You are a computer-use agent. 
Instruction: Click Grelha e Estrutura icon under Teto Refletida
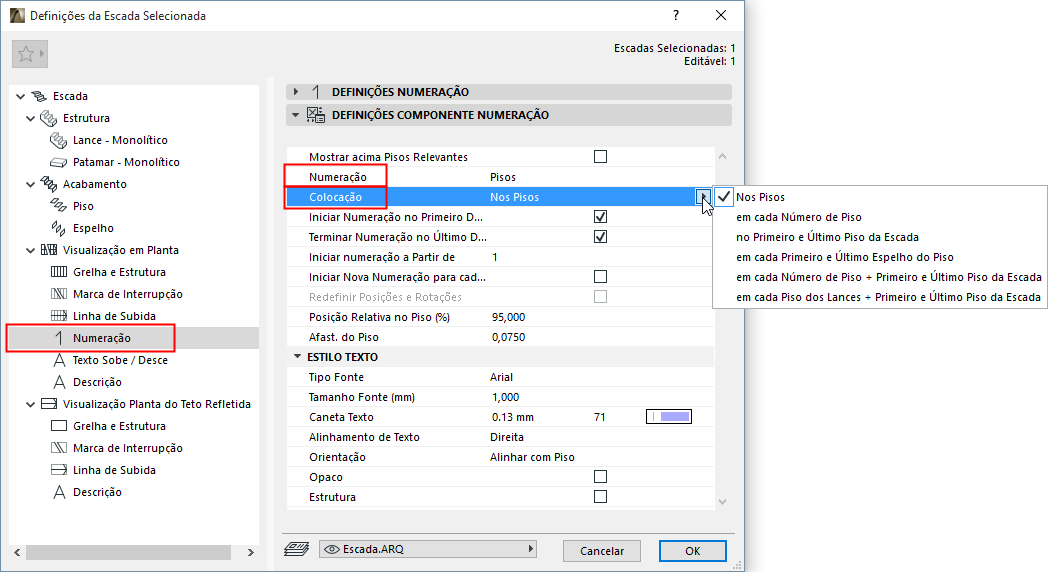coord(59,426)
